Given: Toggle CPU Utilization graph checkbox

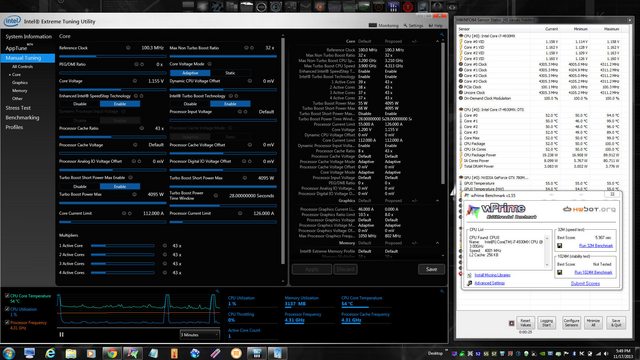Looking at the screenshot, I should pos(7,309).
